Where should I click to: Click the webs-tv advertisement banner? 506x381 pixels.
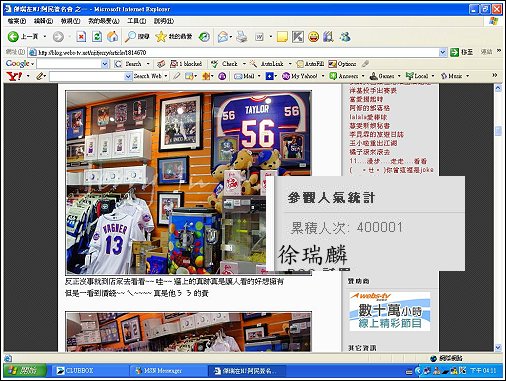point(390,311)
